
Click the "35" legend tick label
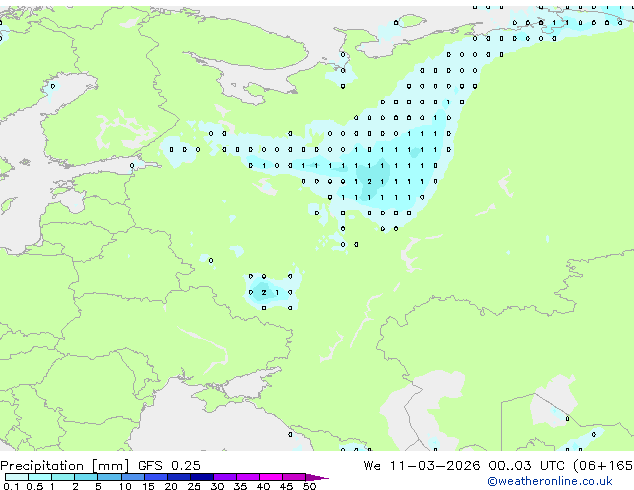pyautogui.click(x=240, y=486)
